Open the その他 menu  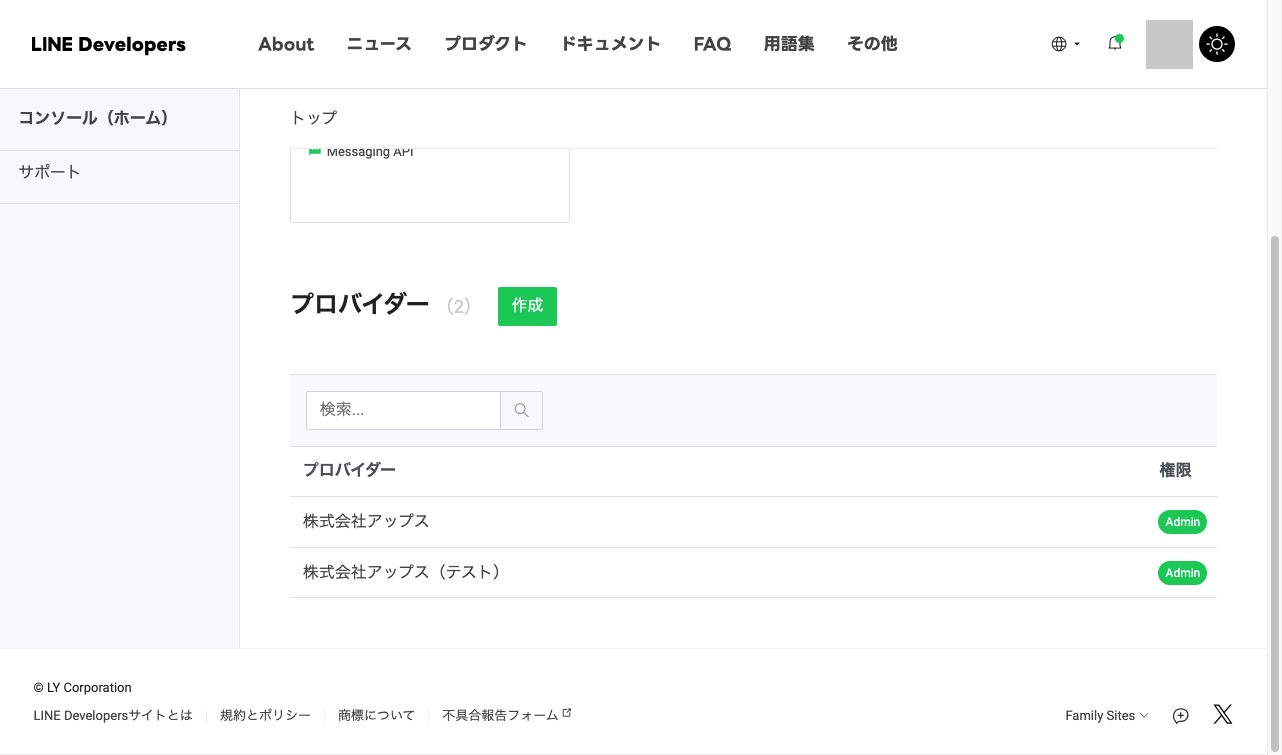[872, 44]
